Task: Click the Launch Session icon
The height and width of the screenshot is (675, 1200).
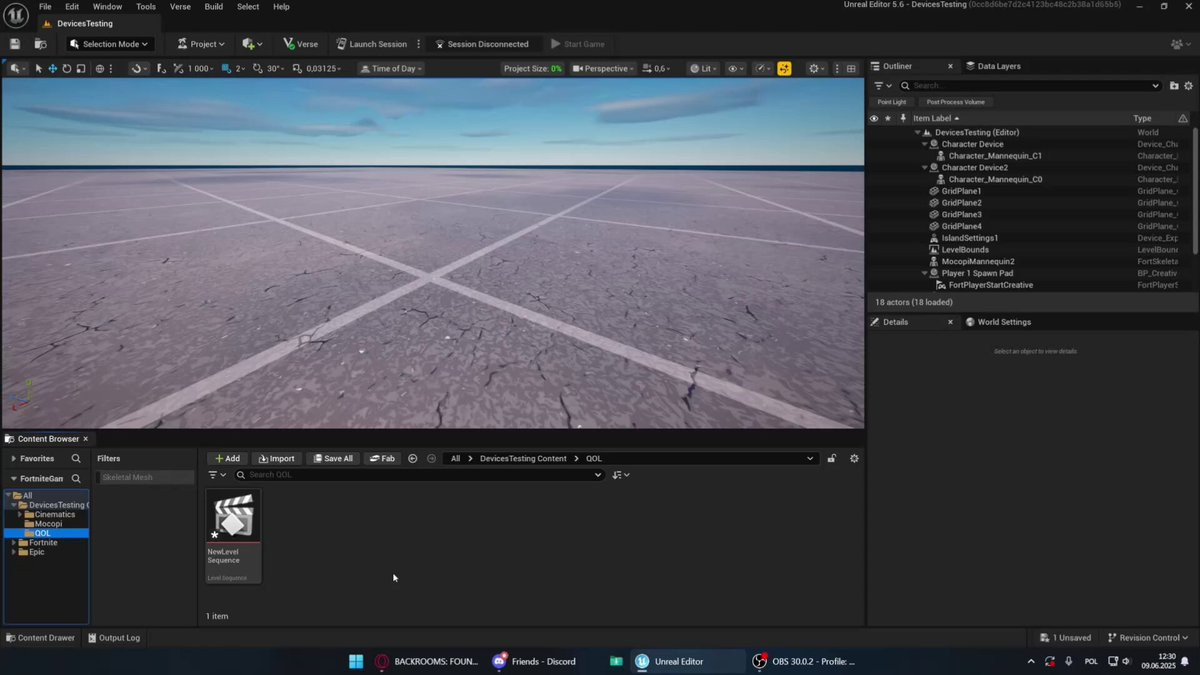Action: click(x=342, y=44)
